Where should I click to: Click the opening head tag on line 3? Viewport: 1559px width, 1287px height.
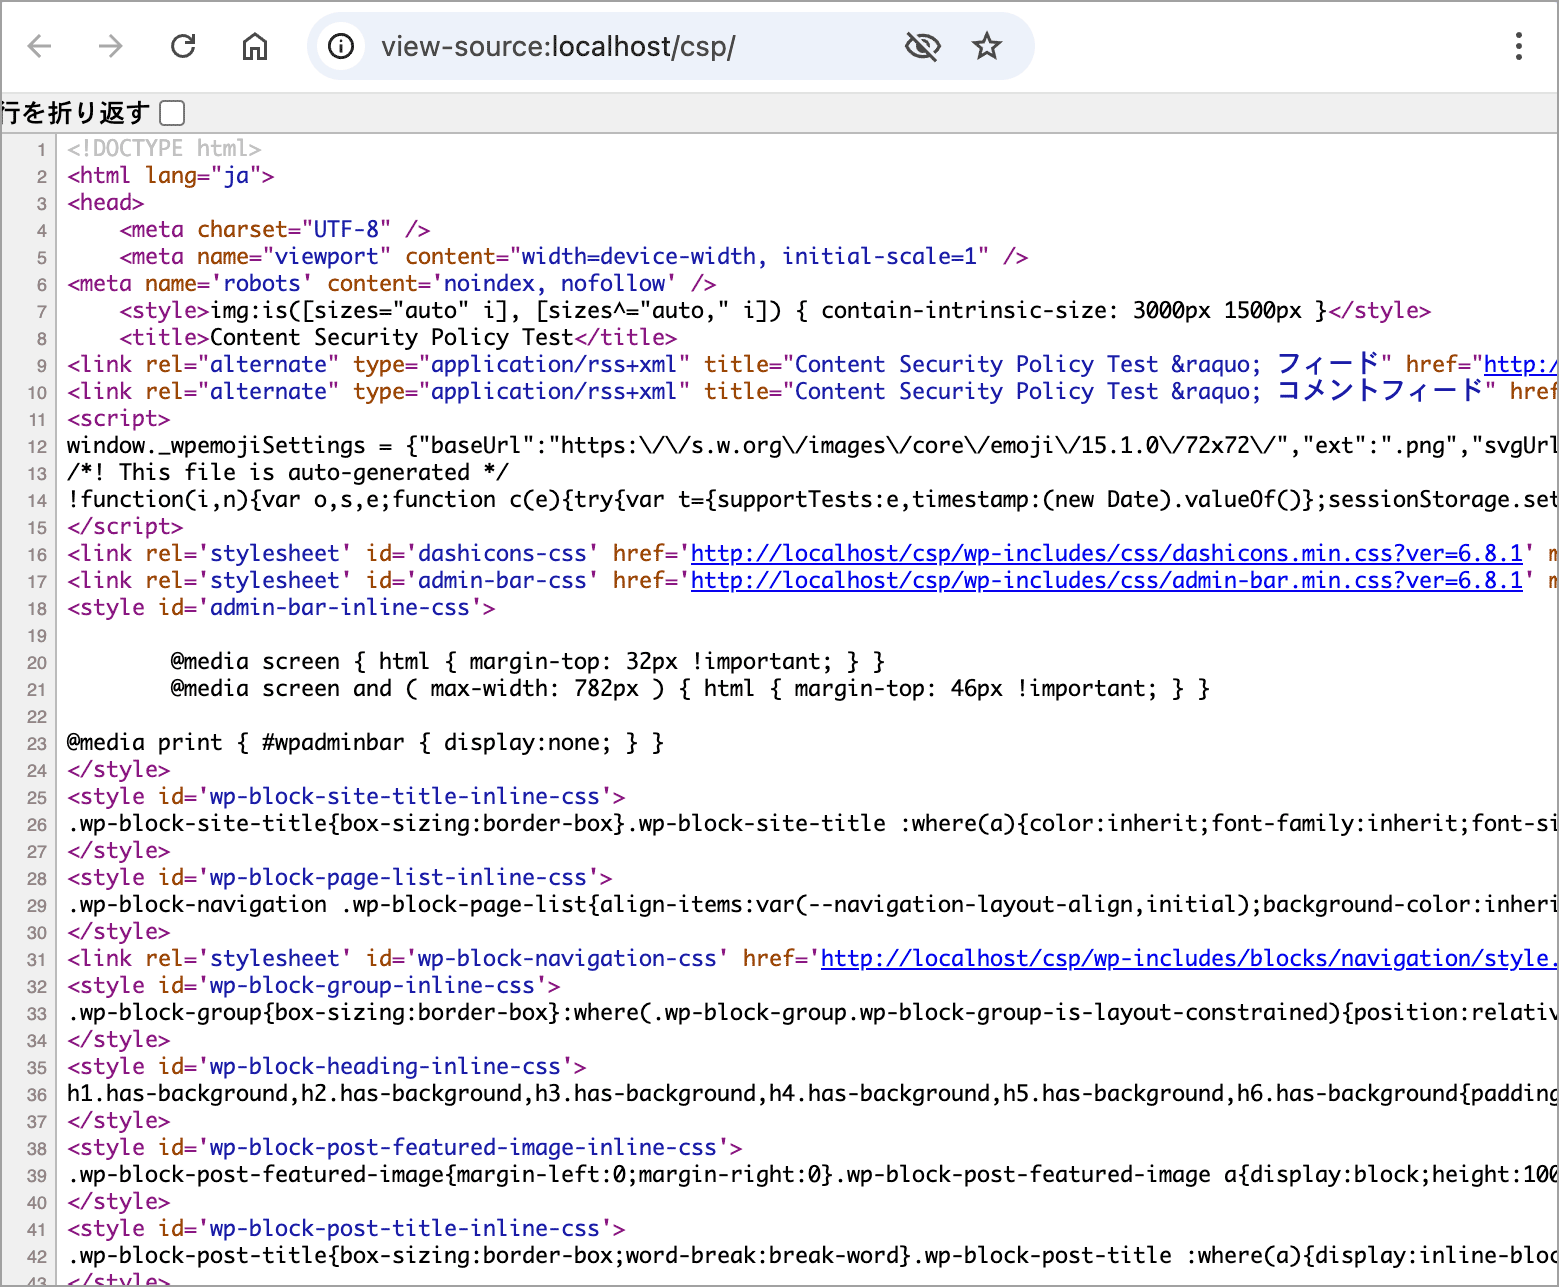pos(105,203)
